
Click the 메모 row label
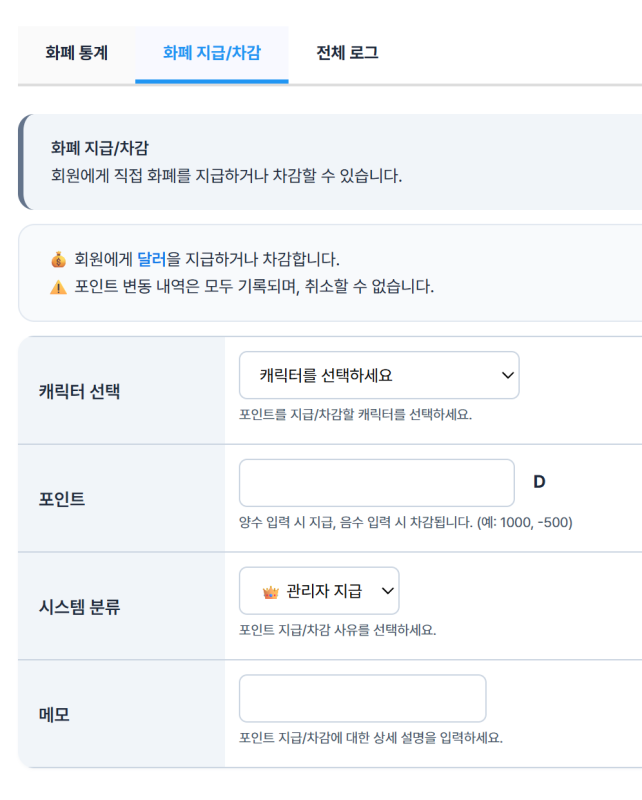(x=54, y=714)
